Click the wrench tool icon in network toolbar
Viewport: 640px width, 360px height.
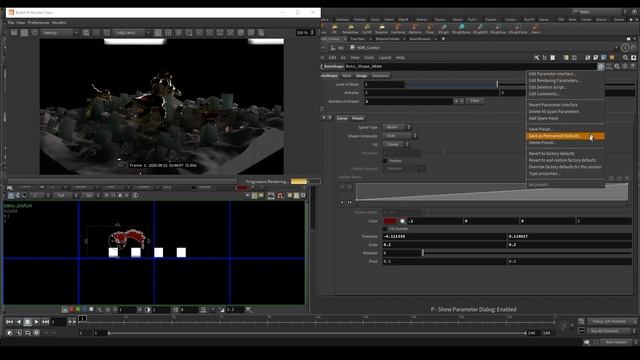click(536, 58)
